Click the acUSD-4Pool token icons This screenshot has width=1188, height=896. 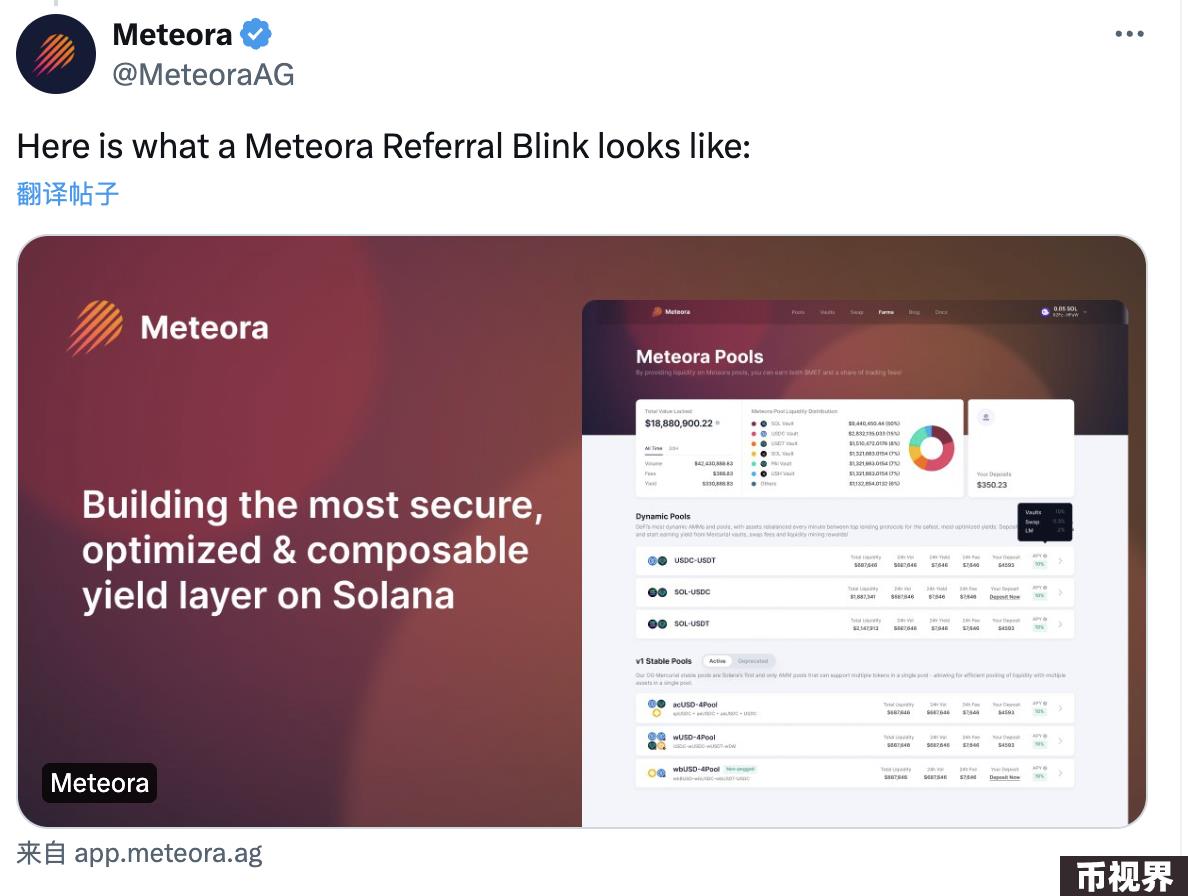[x=656, y=707]
